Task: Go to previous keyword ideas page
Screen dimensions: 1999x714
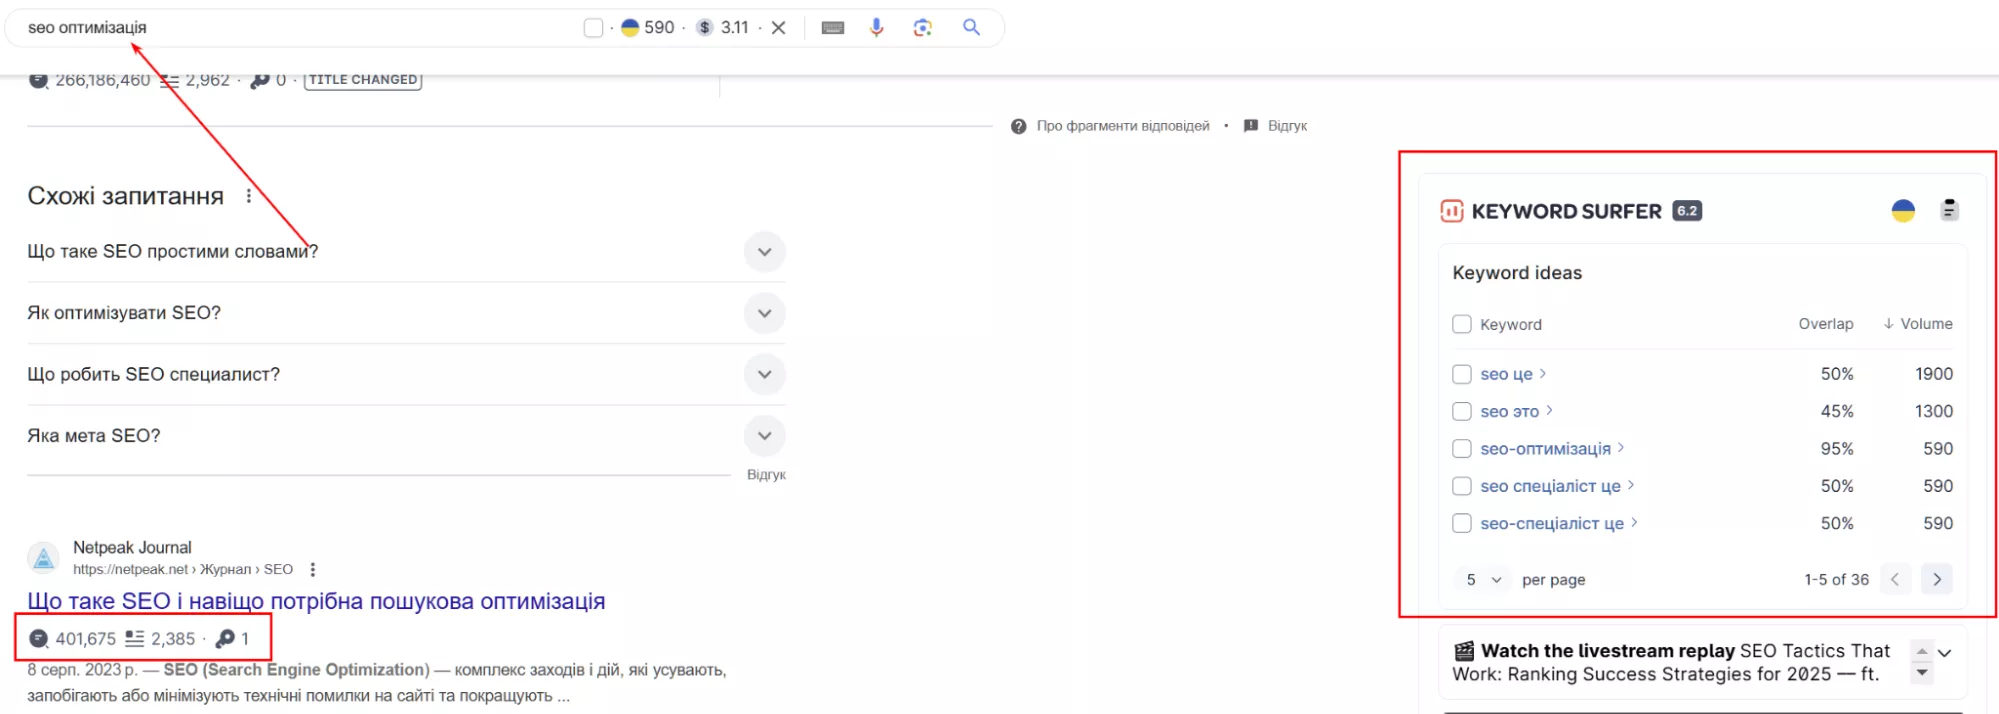Action: pyautogui.click(x=1895, y=579)
